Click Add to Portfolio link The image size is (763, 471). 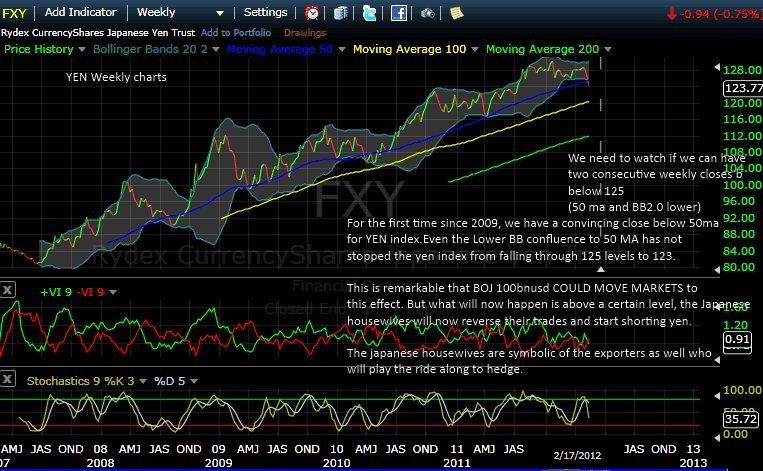click(x=236, y=33)
